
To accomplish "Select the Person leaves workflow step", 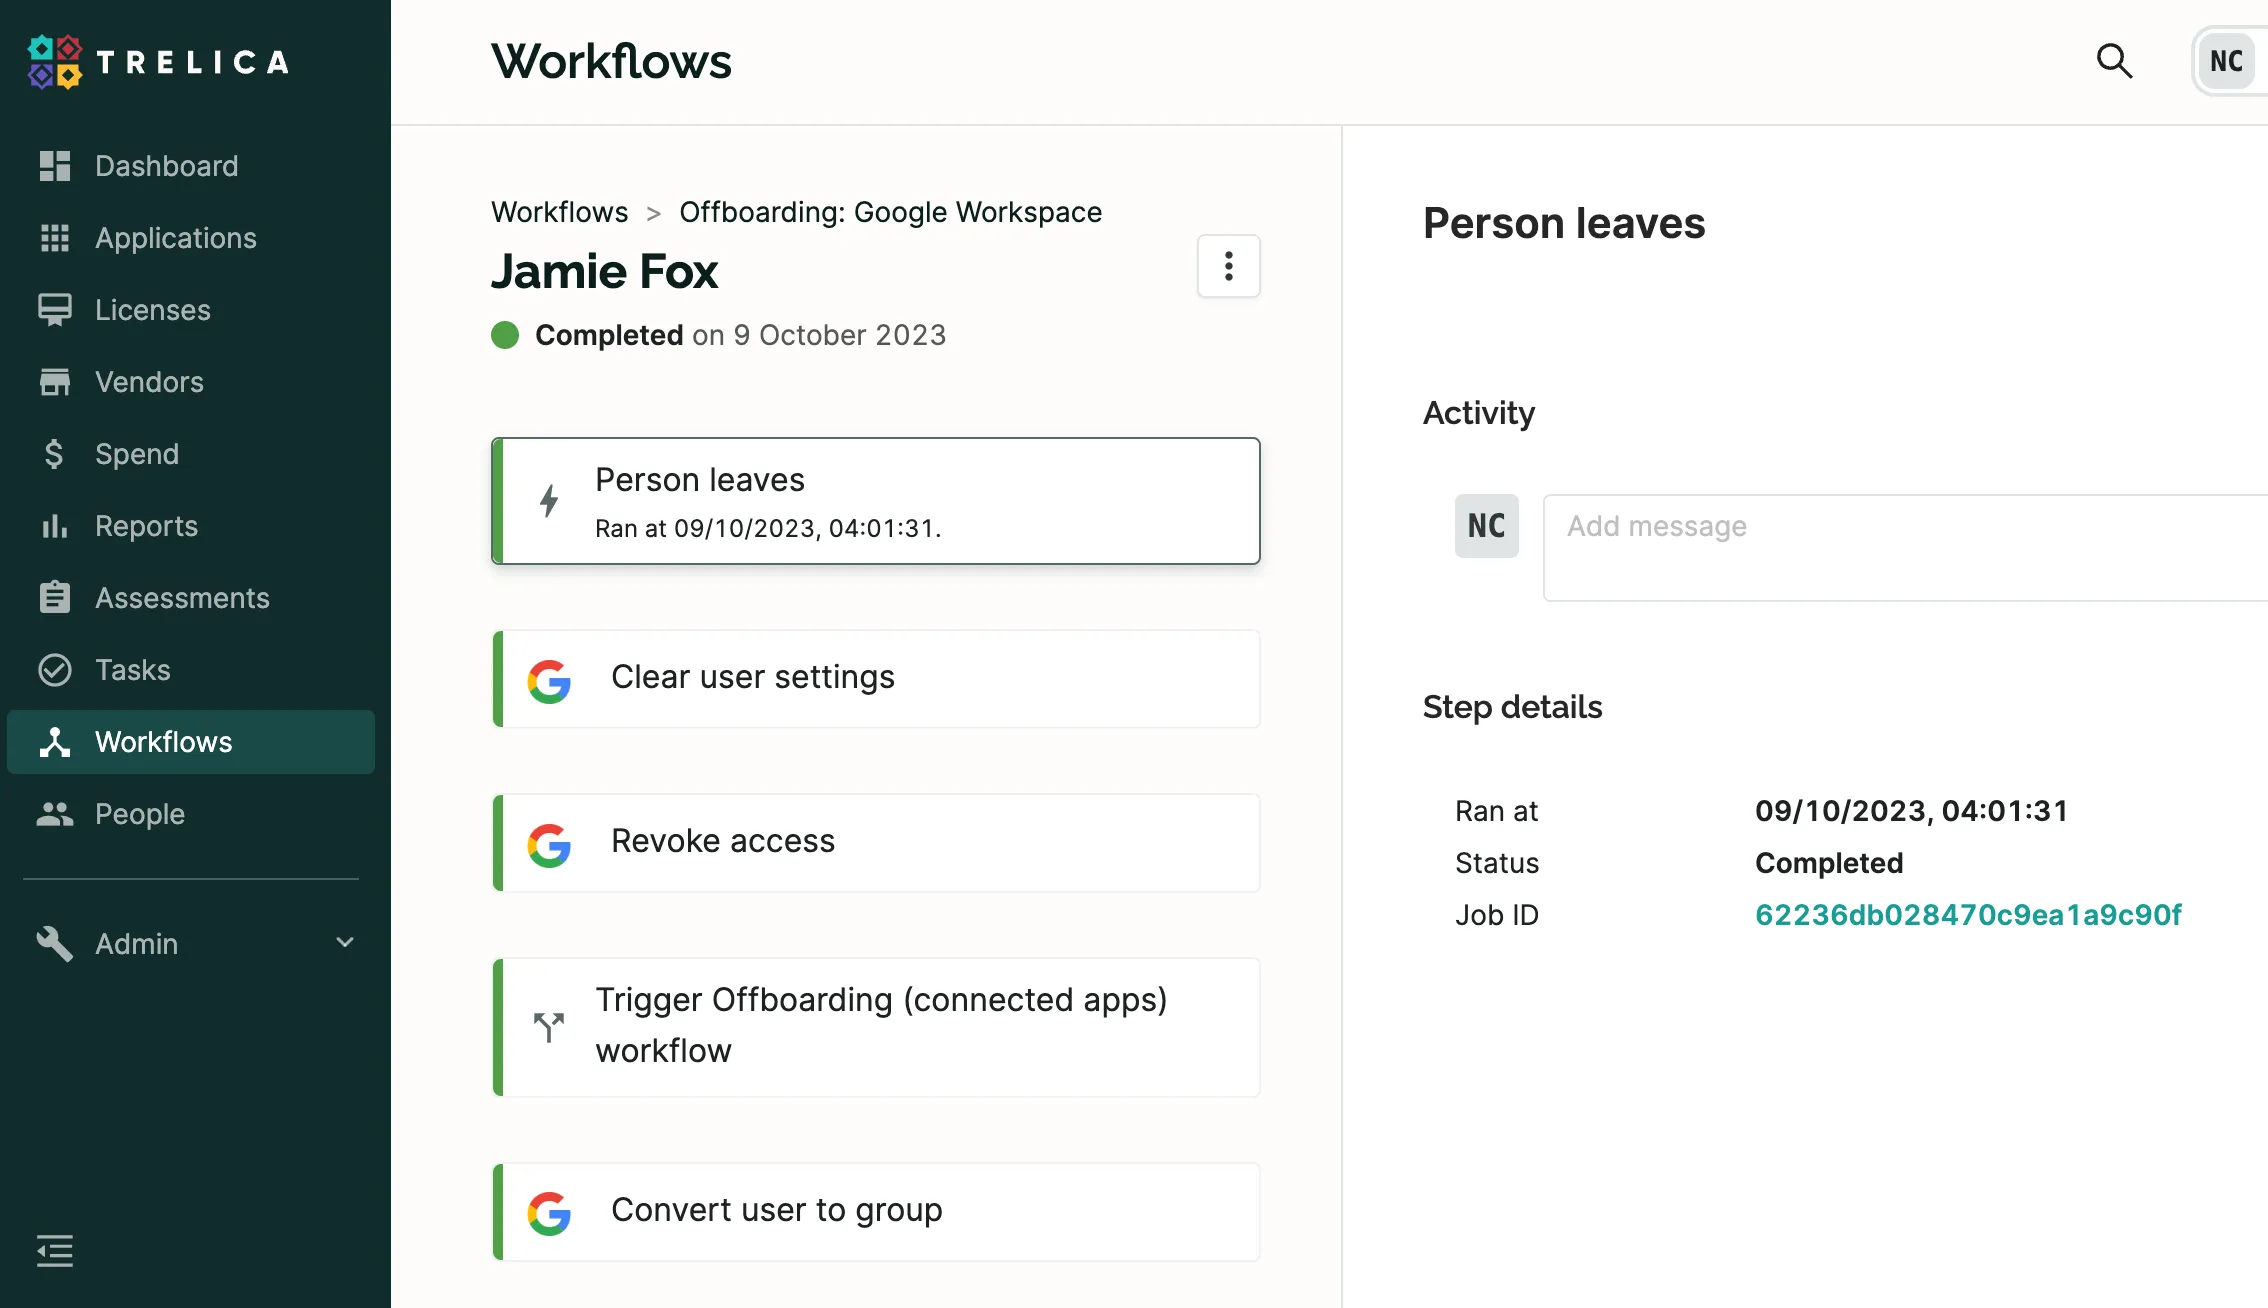I will pos(877,500).
